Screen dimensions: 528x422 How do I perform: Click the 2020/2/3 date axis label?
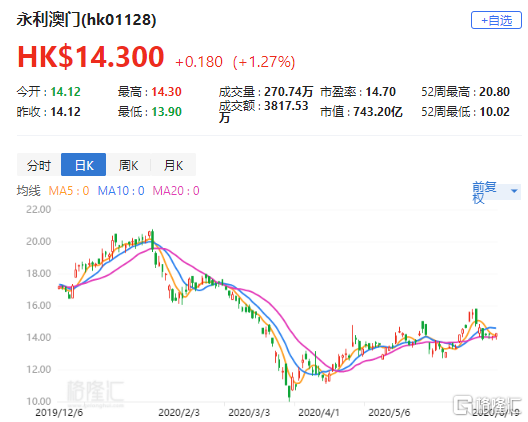179,413
